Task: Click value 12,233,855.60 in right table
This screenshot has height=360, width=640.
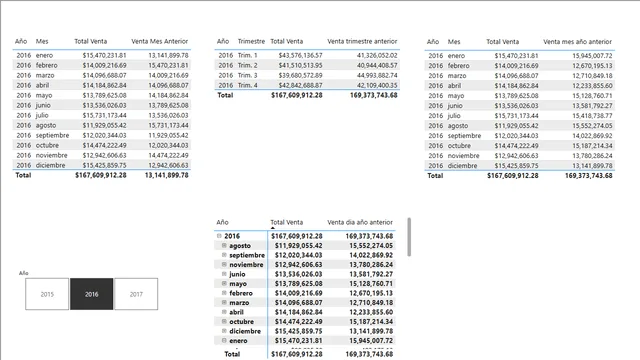Action: (x=592, y=86)
